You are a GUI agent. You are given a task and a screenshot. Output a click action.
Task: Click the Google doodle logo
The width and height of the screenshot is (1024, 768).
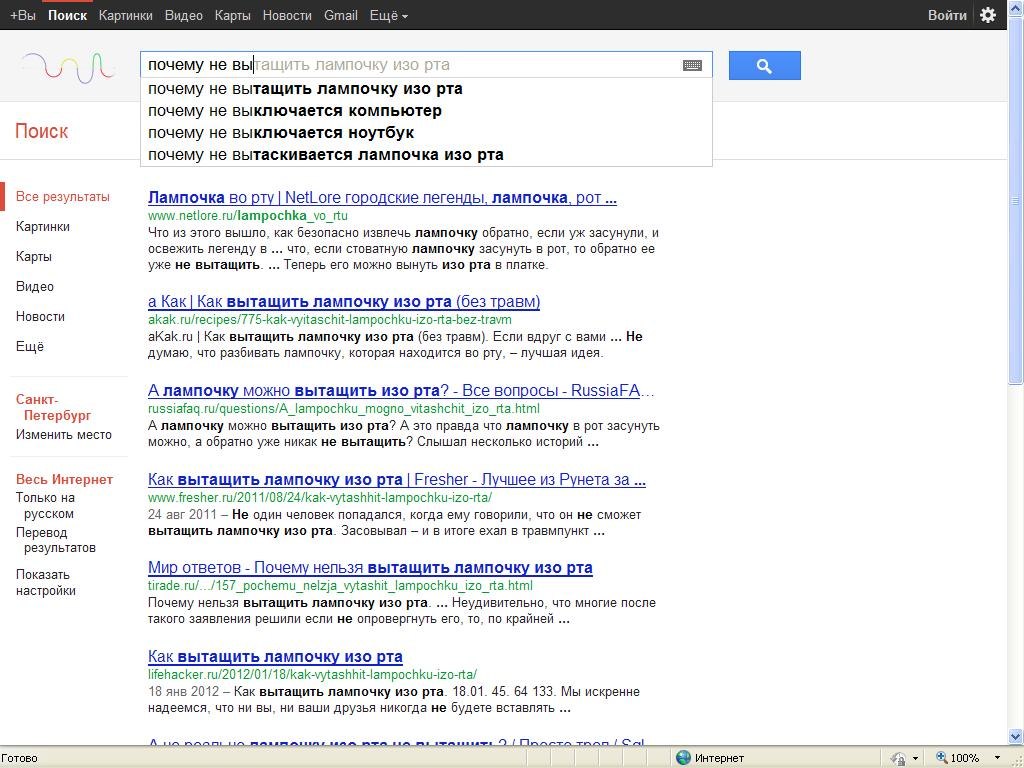(x=68, y=67)
